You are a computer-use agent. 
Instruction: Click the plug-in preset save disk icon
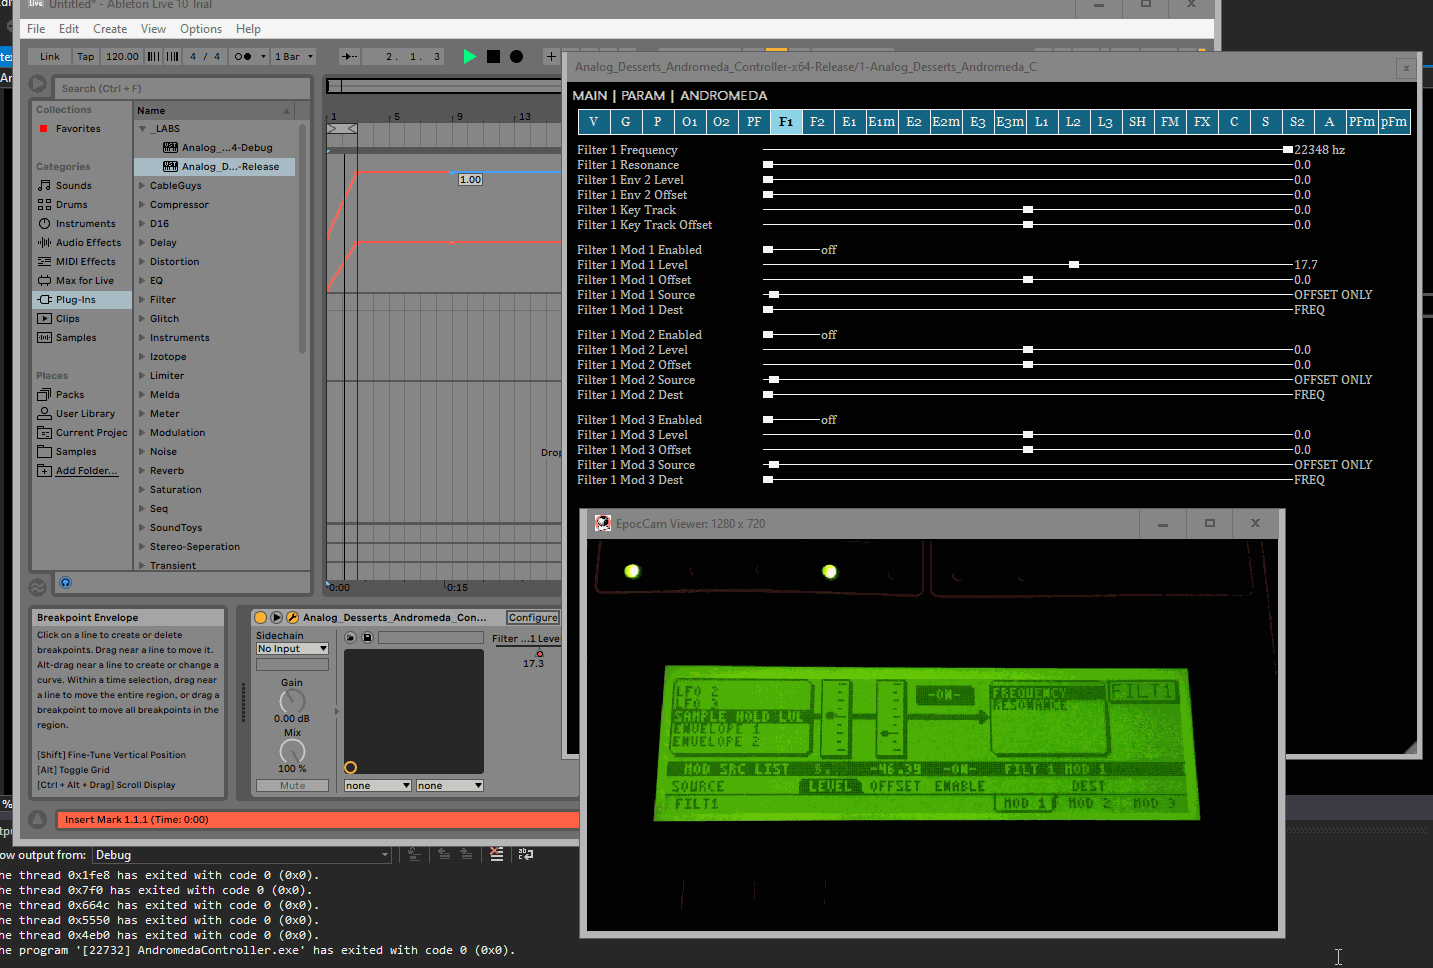tap(367, 637)
